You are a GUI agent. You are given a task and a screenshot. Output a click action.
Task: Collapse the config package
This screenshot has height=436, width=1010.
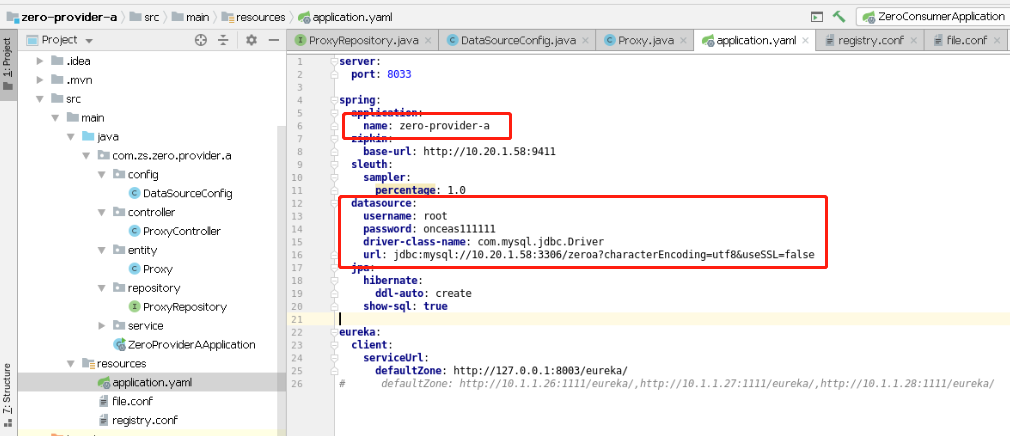101,175
